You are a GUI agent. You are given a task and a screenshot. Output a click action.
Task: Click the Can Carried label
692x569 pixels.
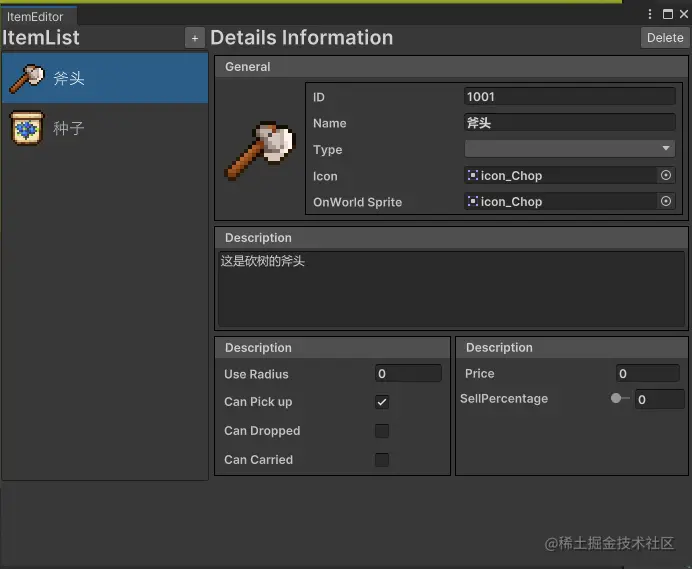pyautogui.click(x=258, y=460)
